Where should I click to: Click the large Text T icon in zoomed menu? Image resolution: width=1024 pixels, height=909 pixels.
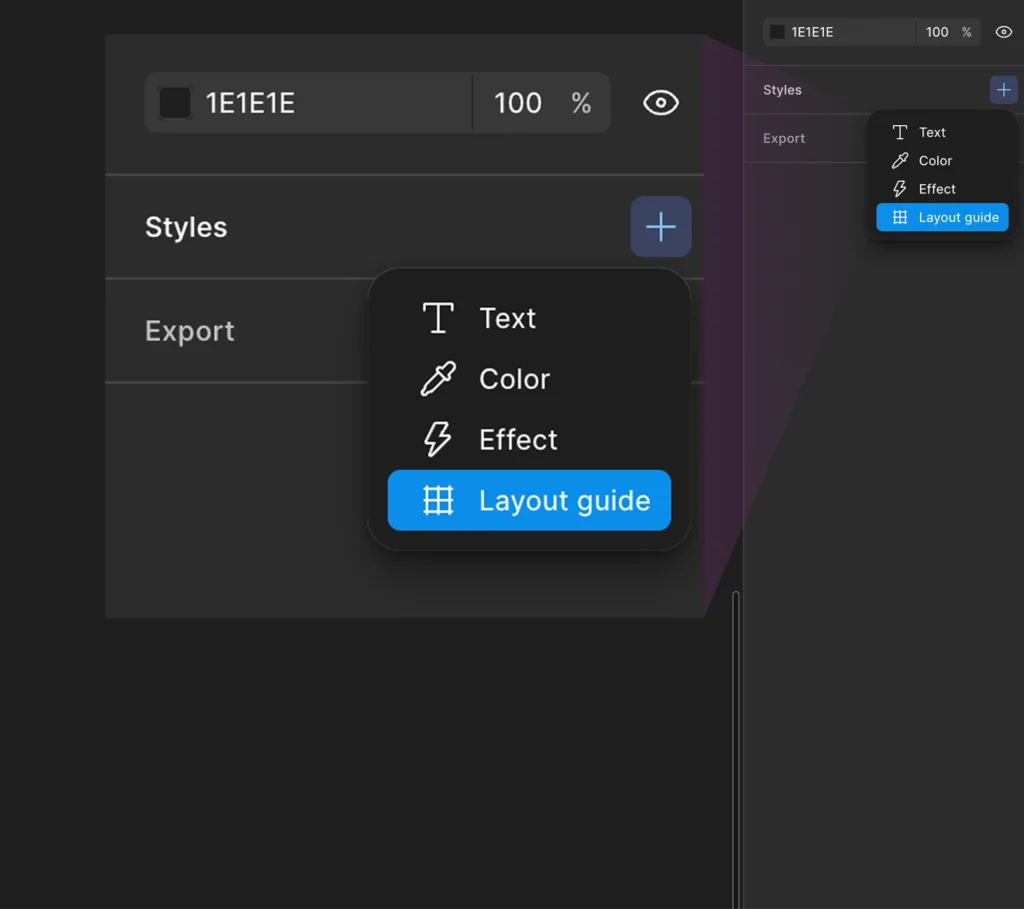coord(438,318)
